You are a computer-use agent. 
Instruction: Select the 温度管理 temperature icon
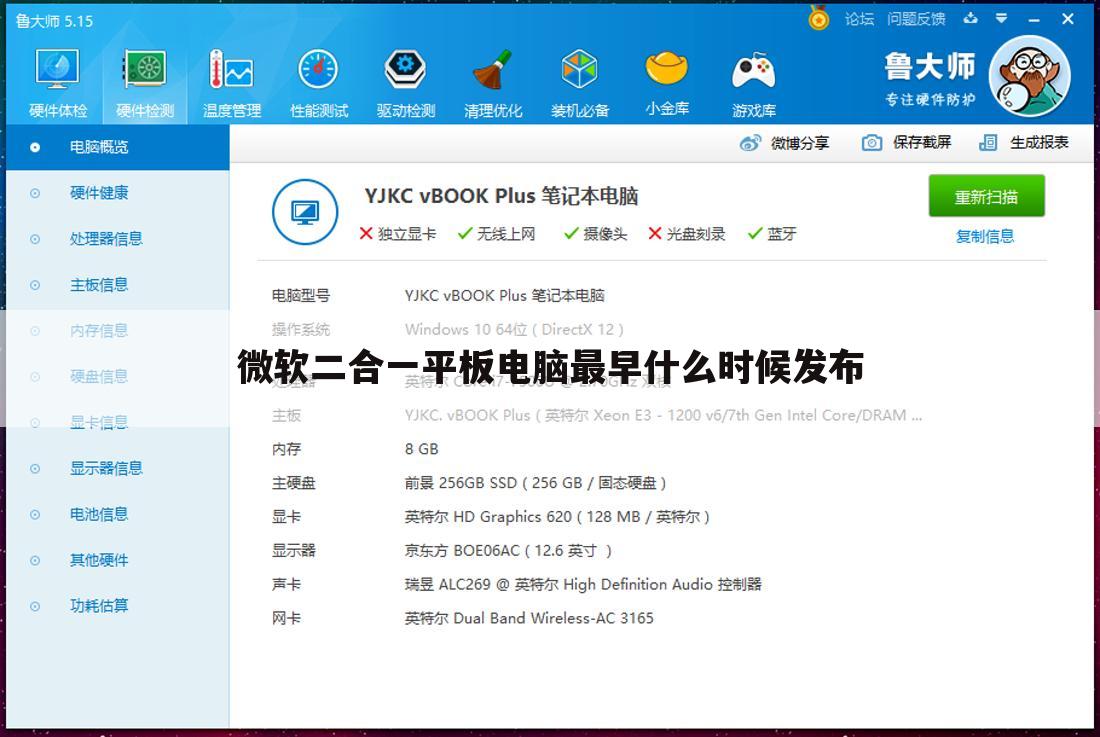pos(231,70)
